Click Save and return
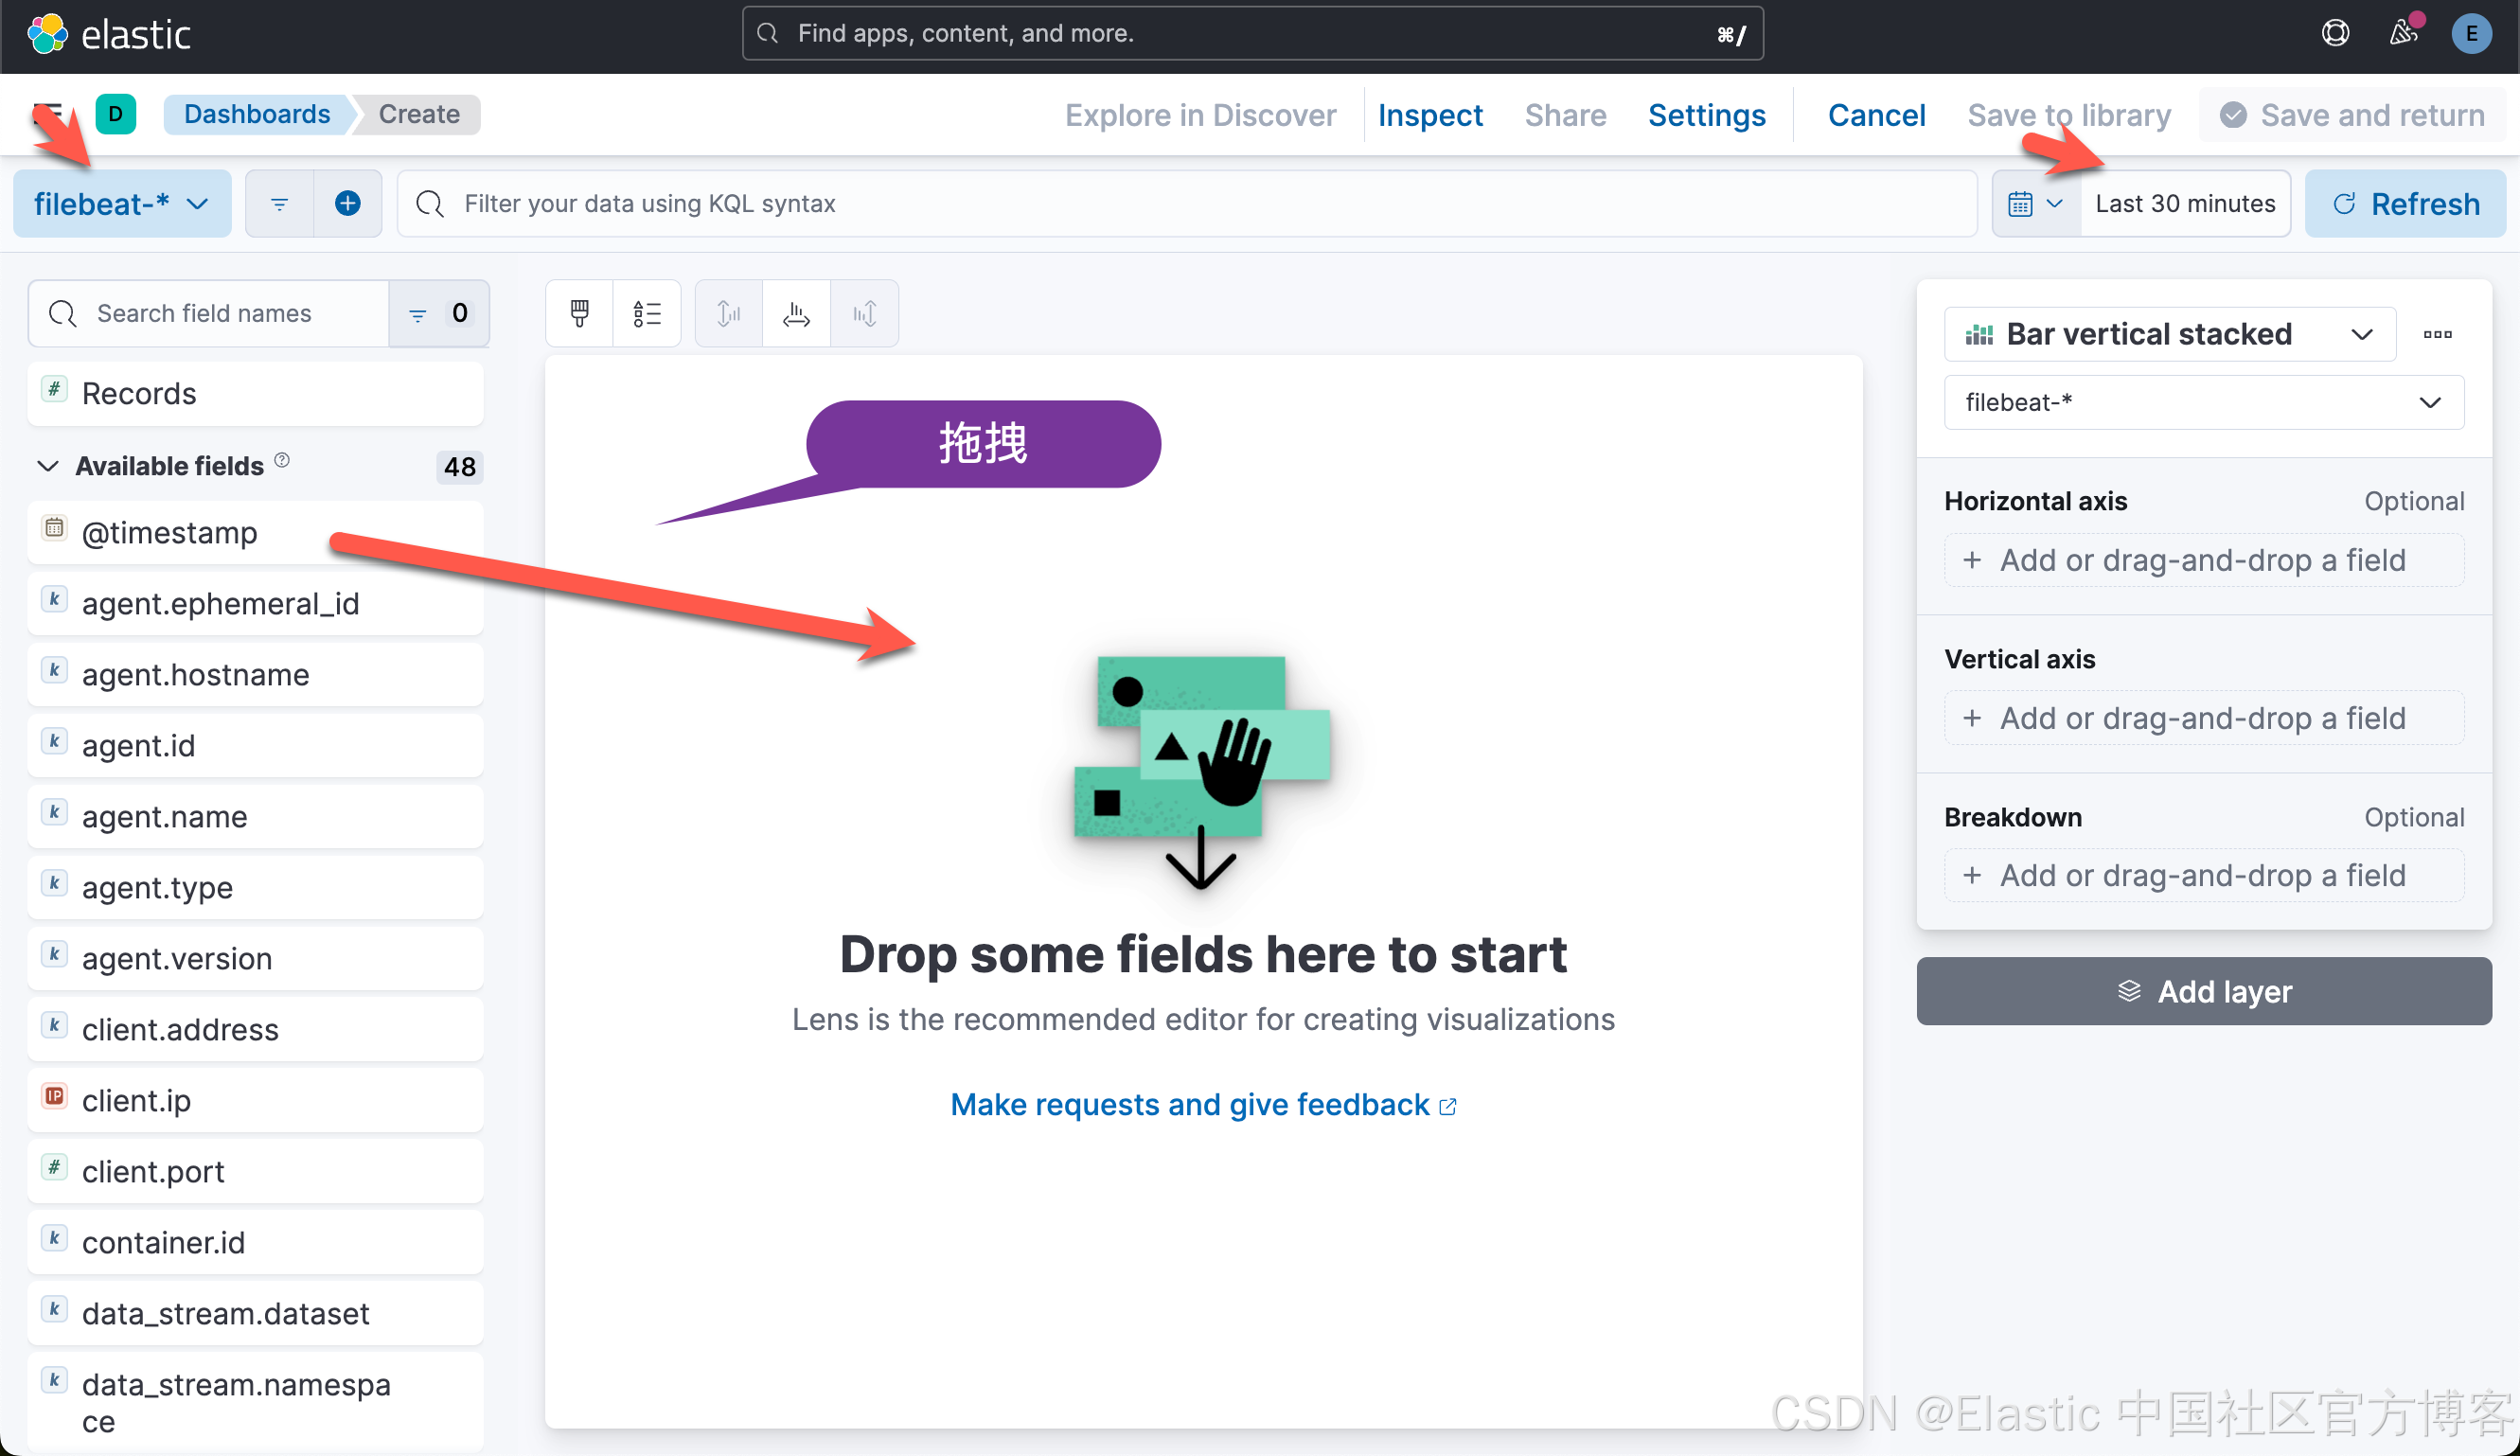The image size is (2520, 1456). pos(2352,115)
